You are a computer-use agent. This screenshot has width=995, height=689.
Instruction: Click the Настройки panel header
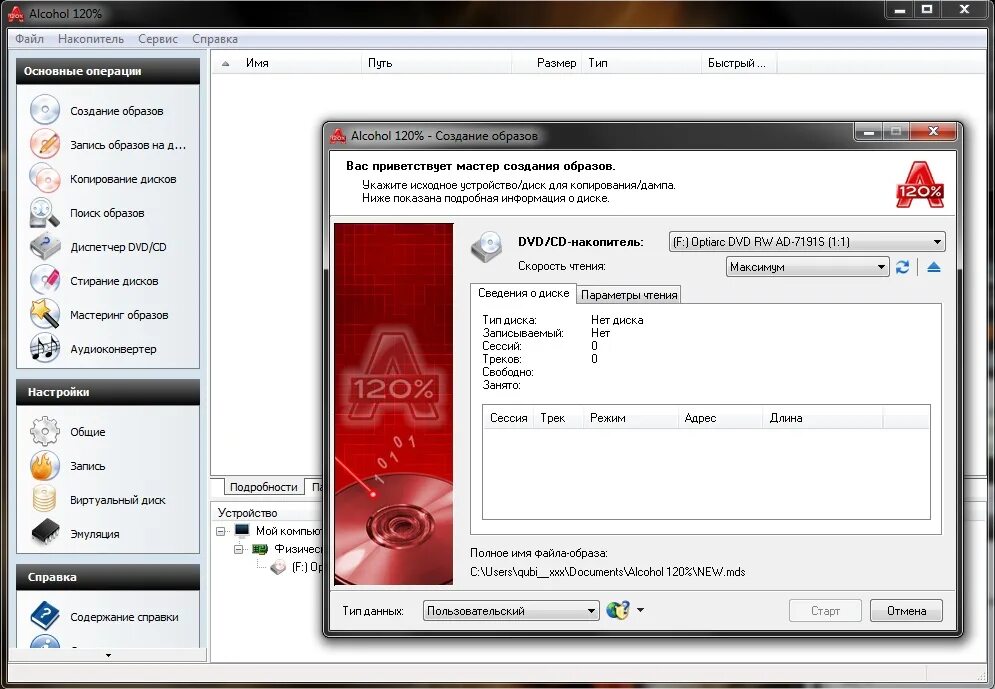click(x=108, y=392)
